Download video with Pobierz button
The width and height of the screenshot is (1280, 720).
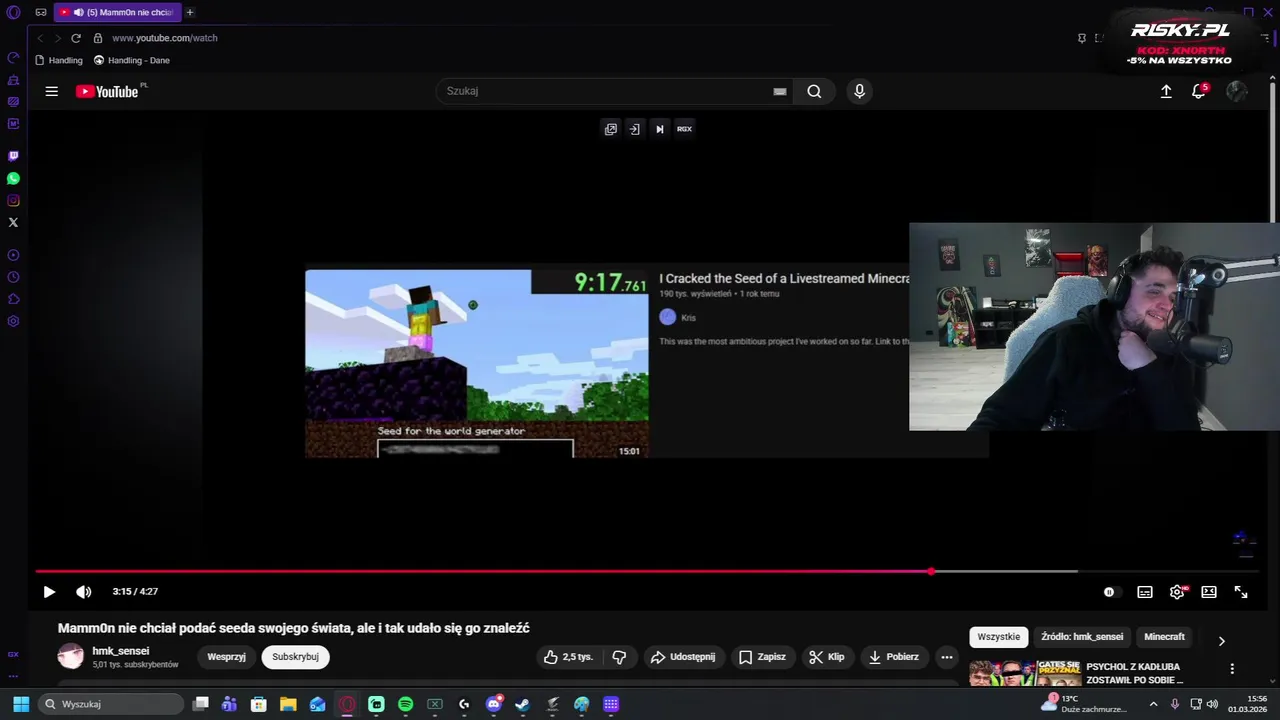893,657
